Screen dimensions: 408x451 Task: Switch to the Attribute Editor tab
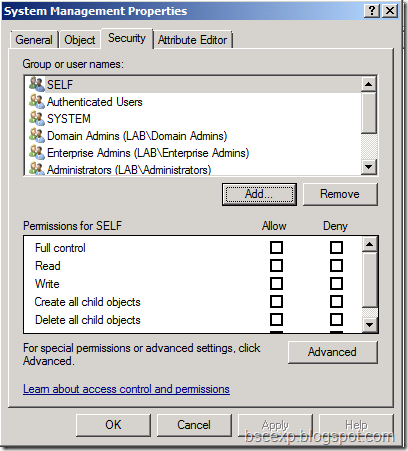(x=193, y=40)
